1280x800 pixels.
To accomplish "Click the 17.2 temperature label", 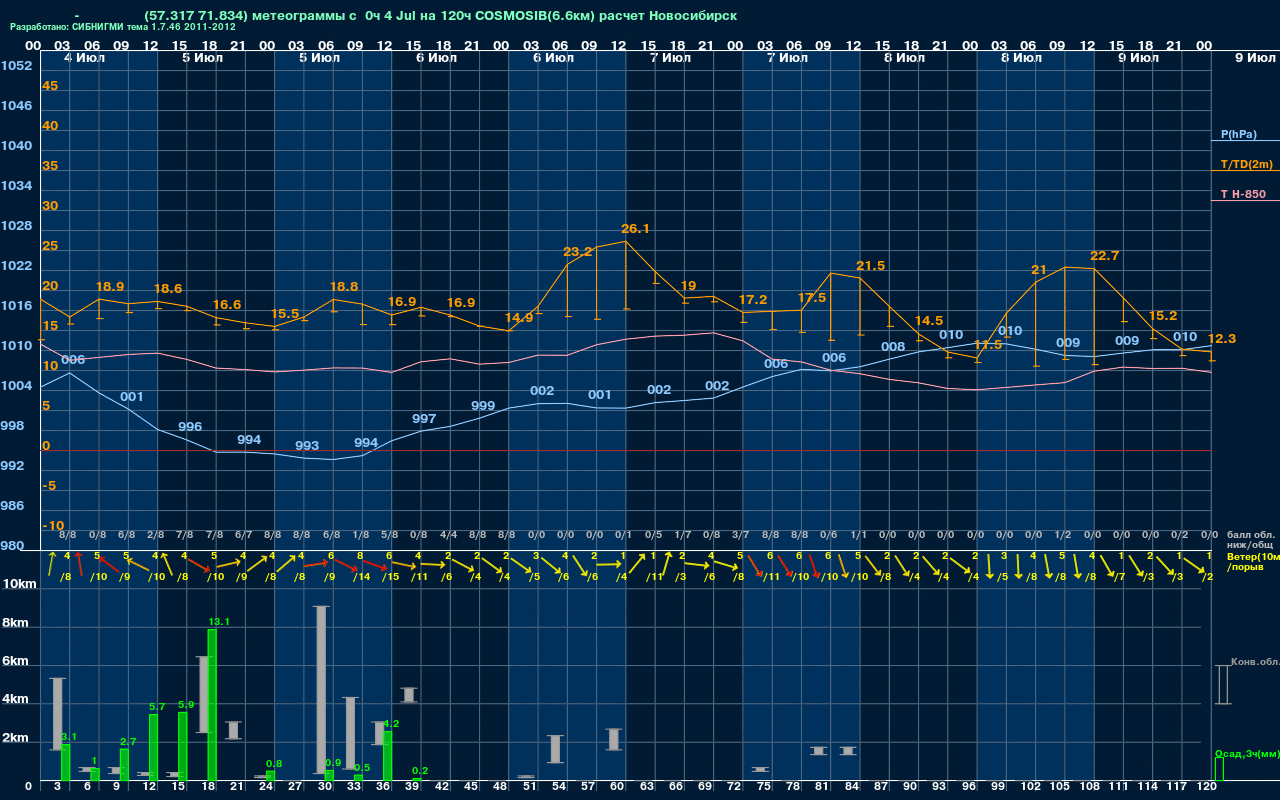I will (x=753, y=300).
